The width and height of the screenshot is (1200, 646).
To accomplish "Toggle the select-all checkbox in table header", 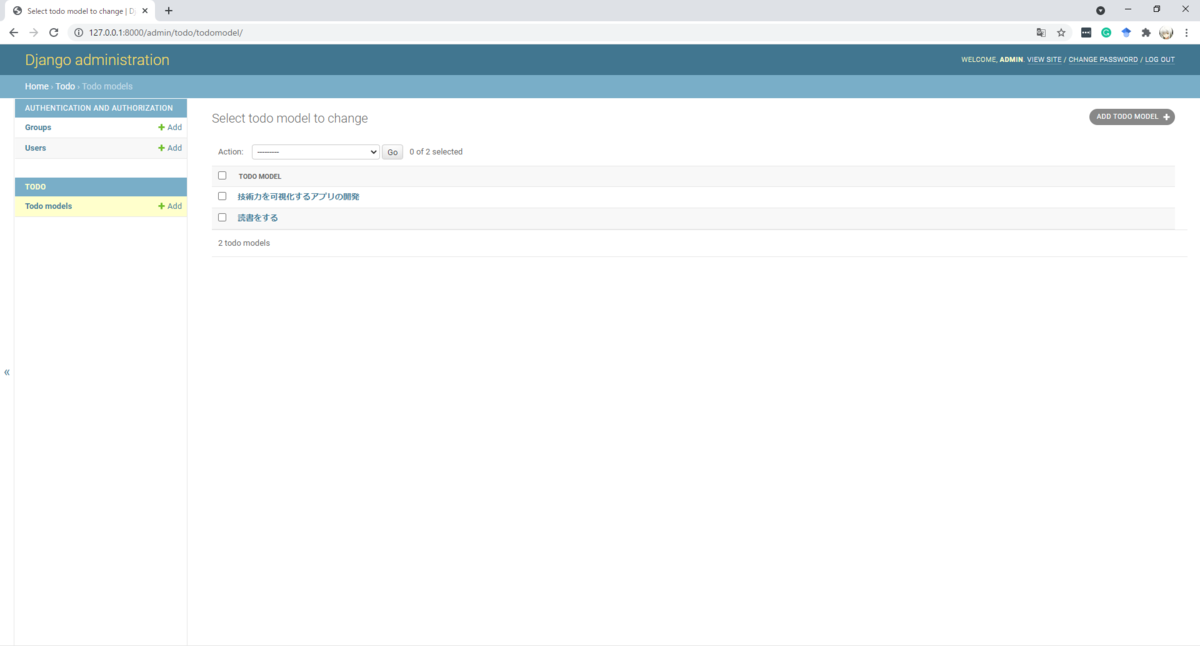I will 222,176.
